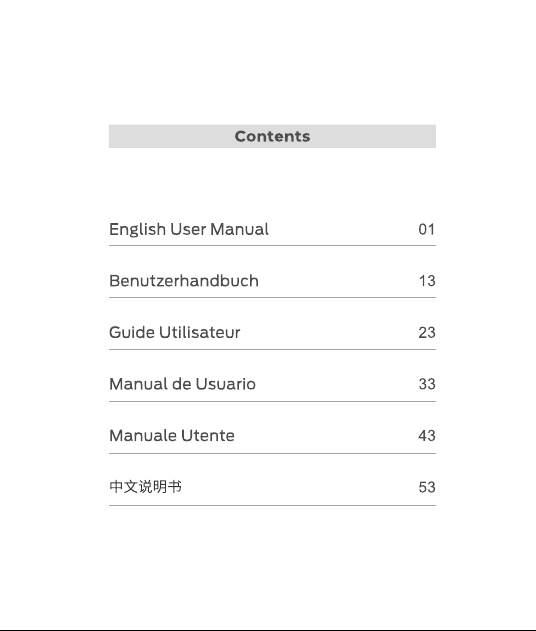Click the word Utente
This screenshot has width=536, height=631.
coord(208,435)
